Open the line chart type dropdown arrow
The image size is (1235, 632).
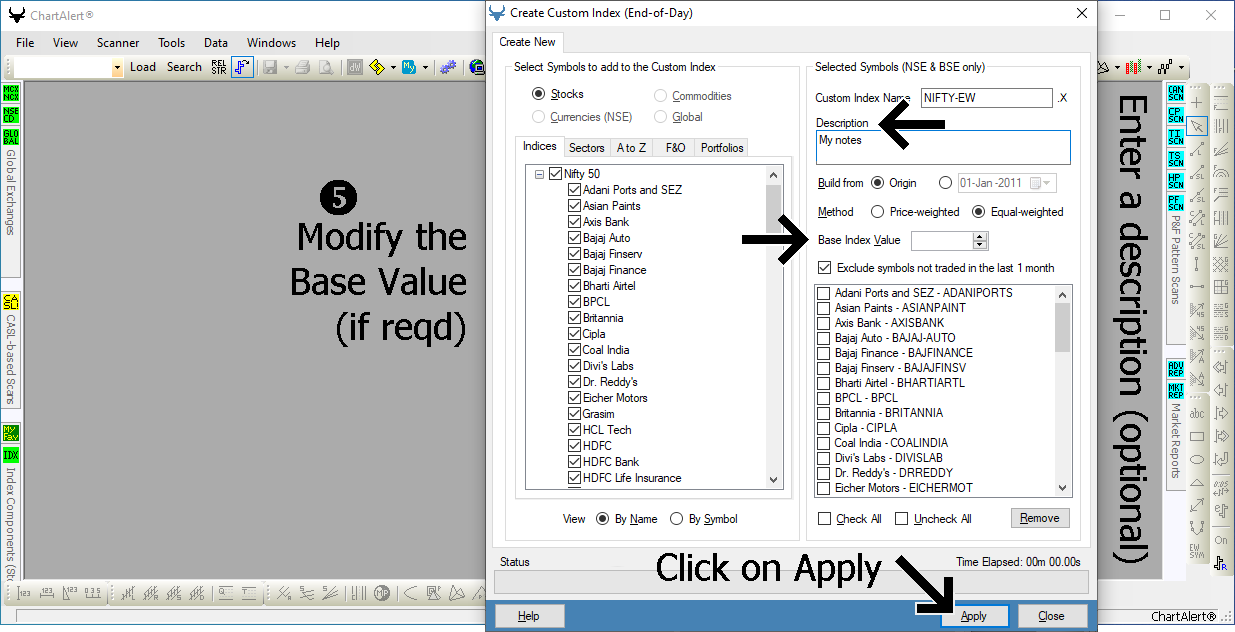[x=1182, y=67]
